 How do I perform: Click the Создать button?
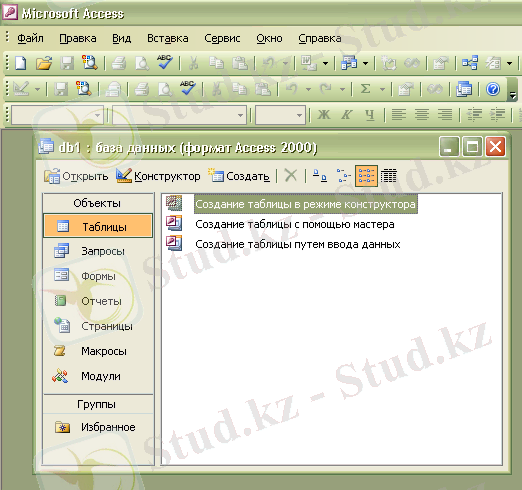[239, 176]
